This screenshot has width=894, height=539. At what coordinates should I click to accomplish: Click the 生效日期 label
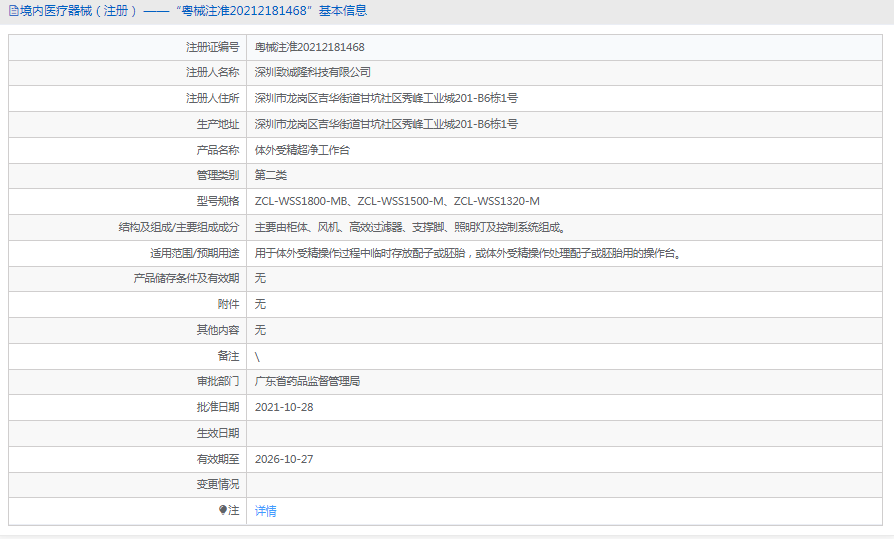tap(218, 433)
